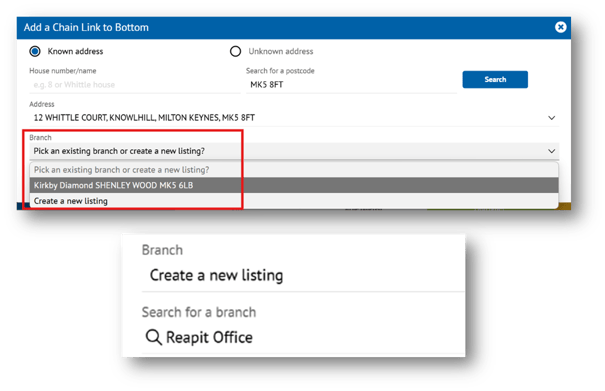This screenshot has width=605, height=391.
Task: Open the Branch dropdown box
Action: (294, 151)
